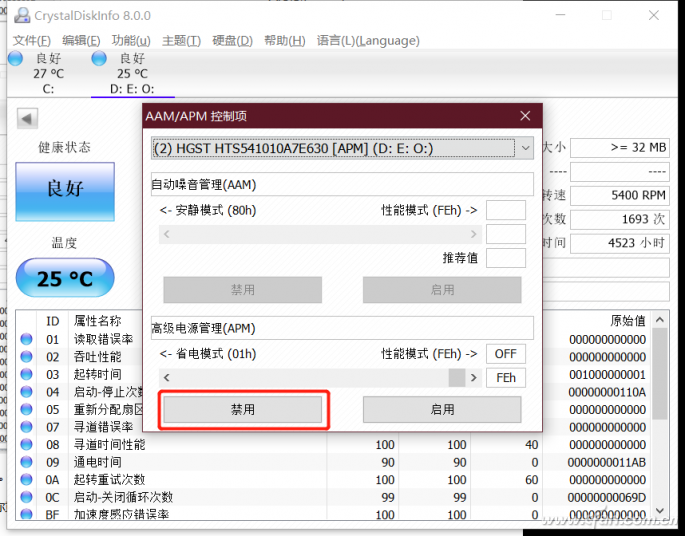
Task: Click the attribute list scrollbar down arrow
Action: (660, 510)
